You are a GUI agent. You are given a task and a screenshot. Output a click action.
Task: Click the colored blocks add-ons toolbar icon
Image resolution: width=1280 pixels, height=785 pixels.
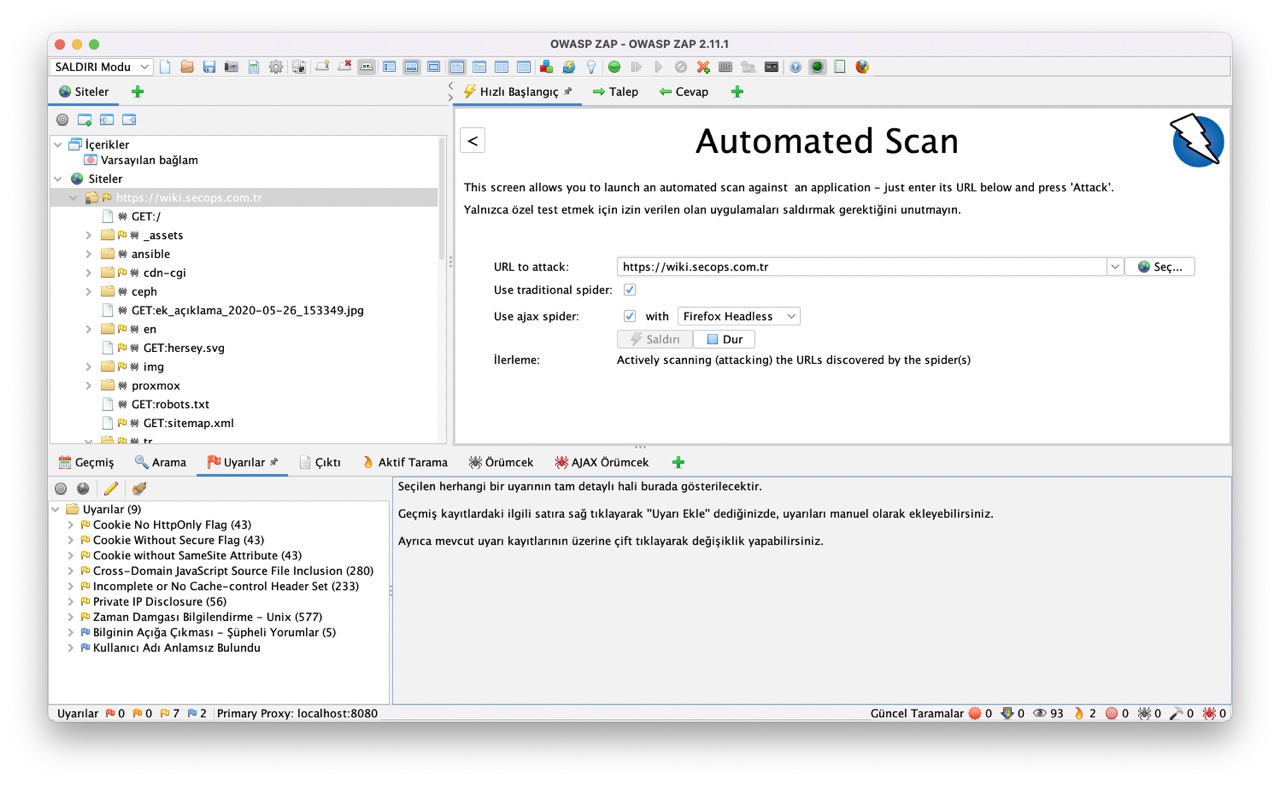[546, 67]
